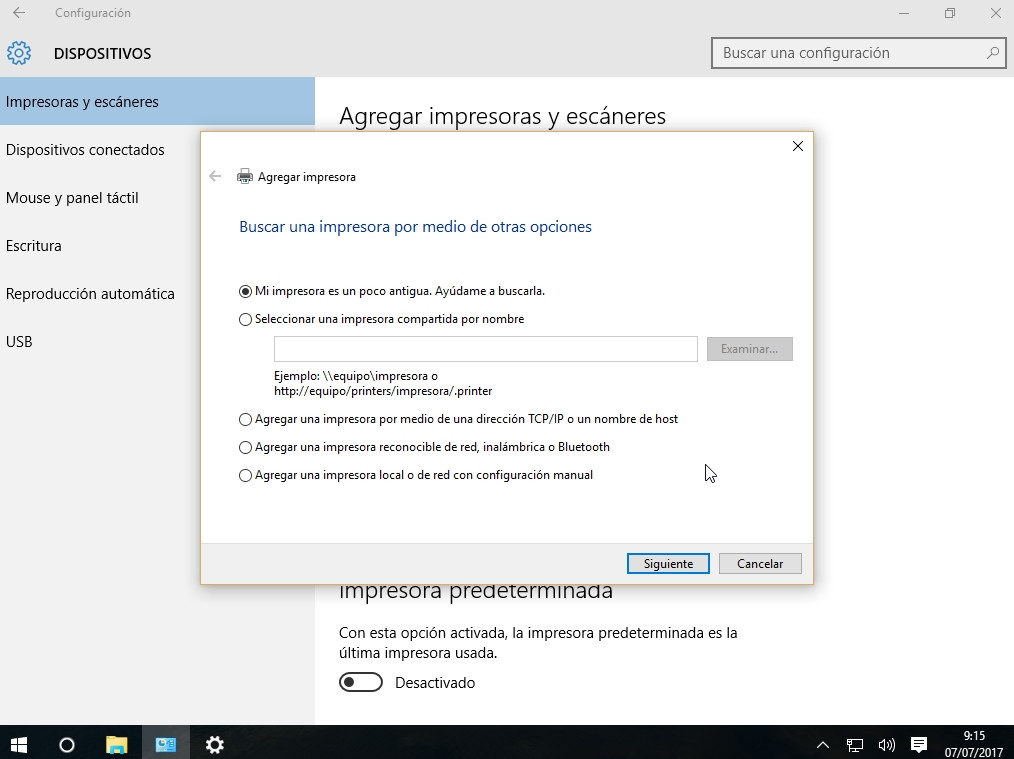Image resolution: width=1014 pixels, height=759 pixels.
Task: Open the Windows Start menu
Action: [18, 744]
